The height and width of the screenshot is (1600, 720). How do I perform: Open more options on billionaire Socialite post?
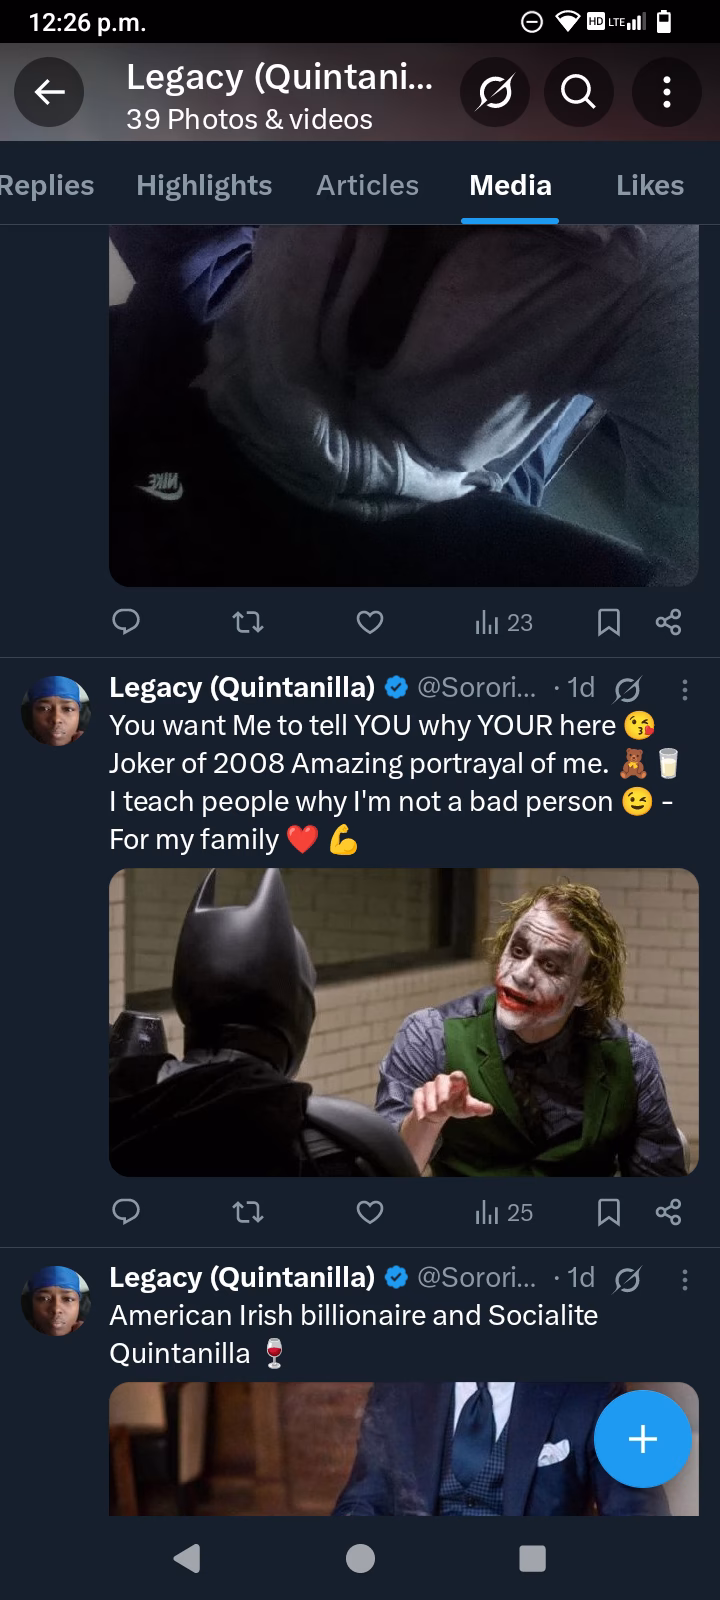(684, 1279)
